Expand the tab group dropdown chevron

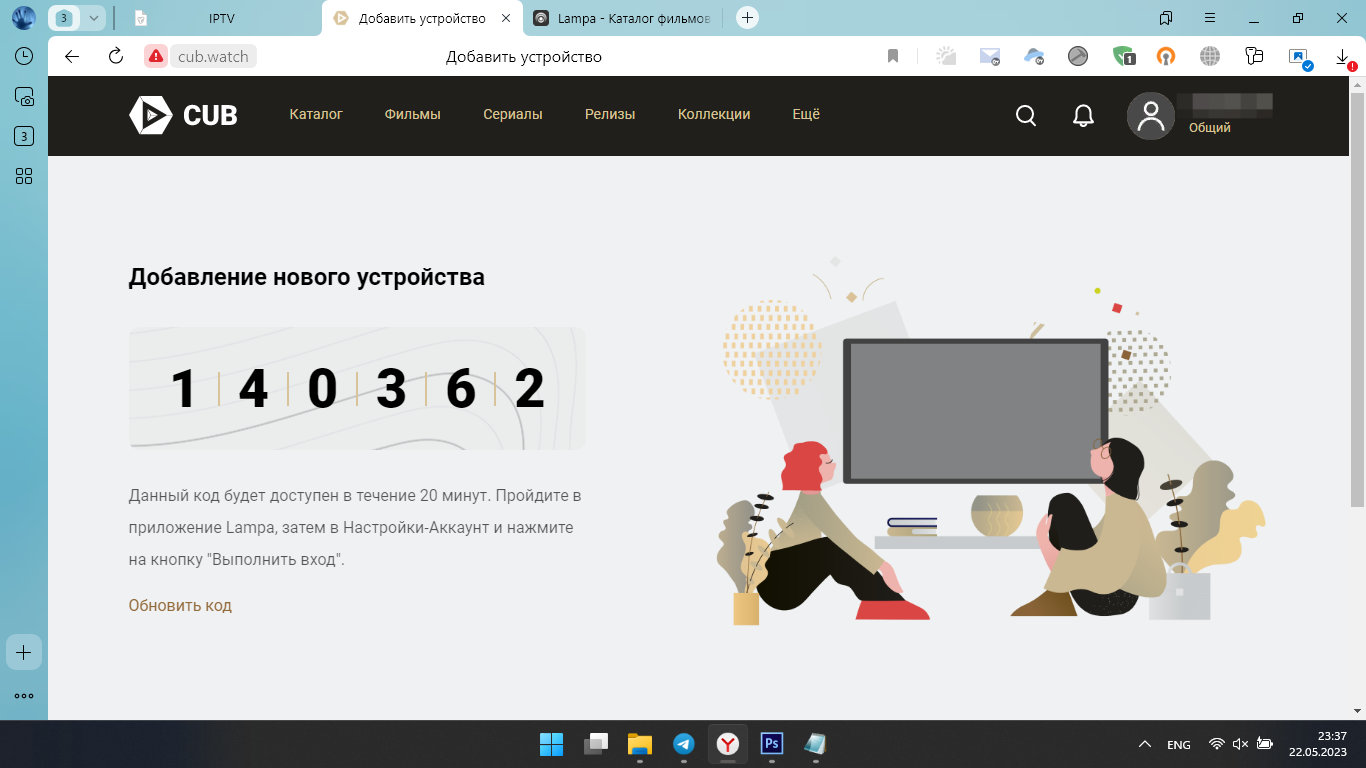(x=94, y=18)
